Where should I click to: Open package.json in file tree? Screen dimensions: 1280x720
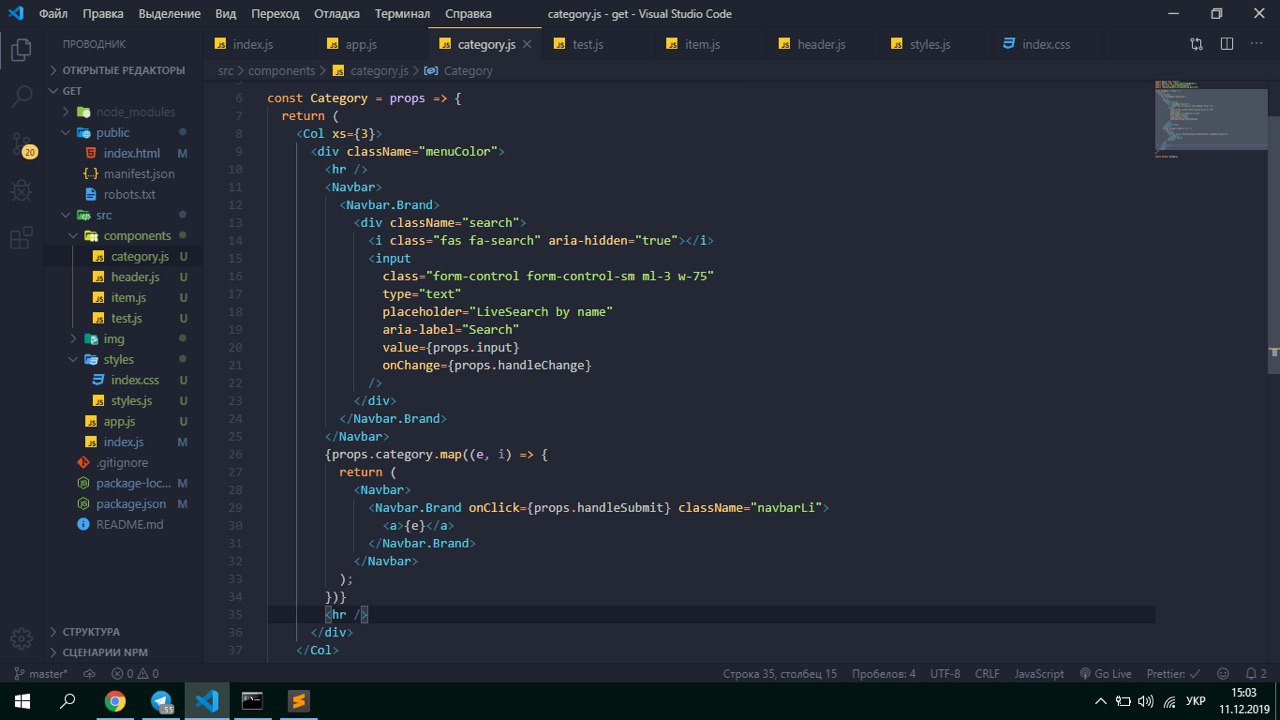(x=131, y=504)
